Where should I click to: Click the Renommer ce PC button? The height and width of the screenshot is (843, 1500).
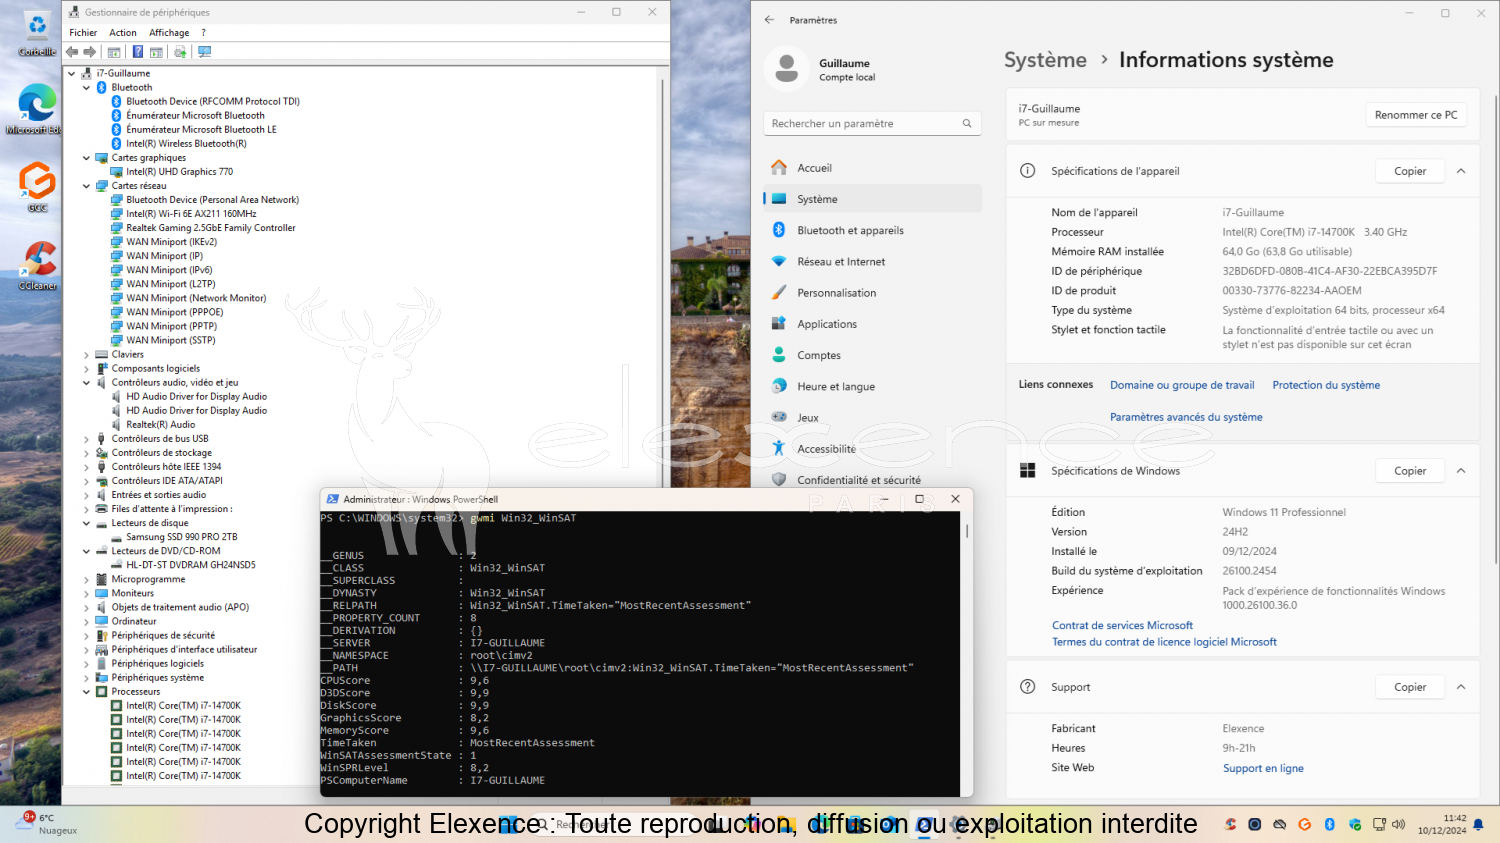[x=1416, y=115]
